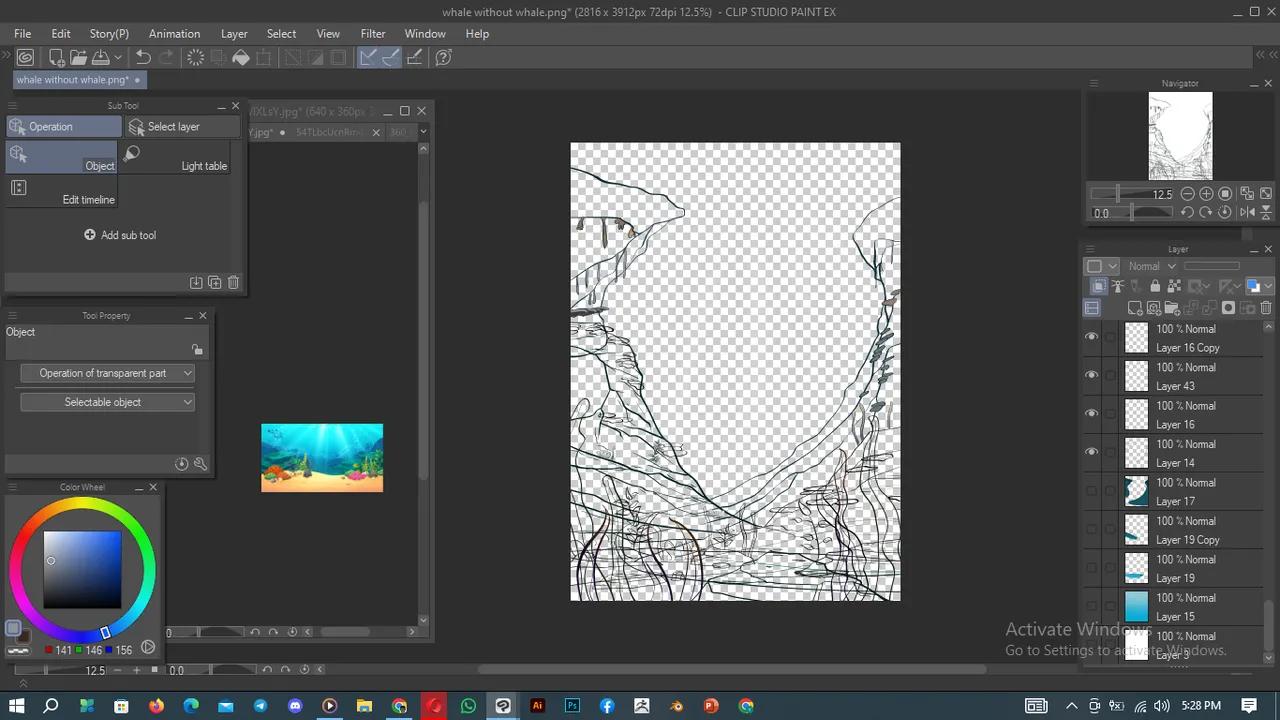Click the Fill bucket icon in the command bar

(241, 58)
